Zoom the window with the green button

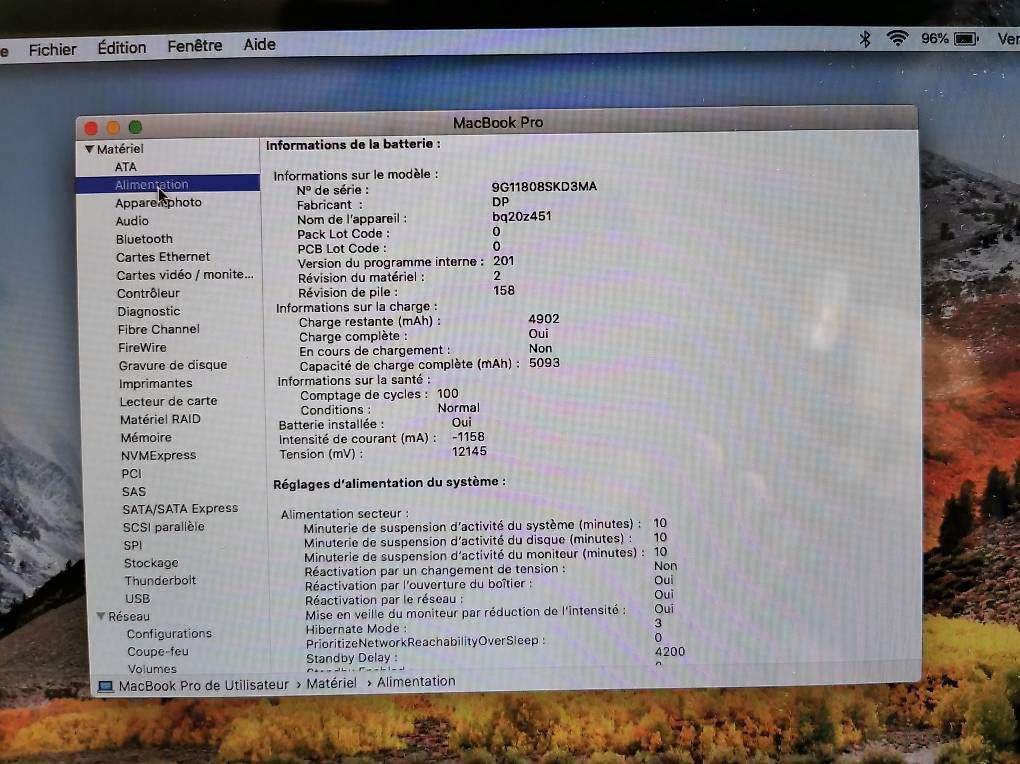point(135,127)
